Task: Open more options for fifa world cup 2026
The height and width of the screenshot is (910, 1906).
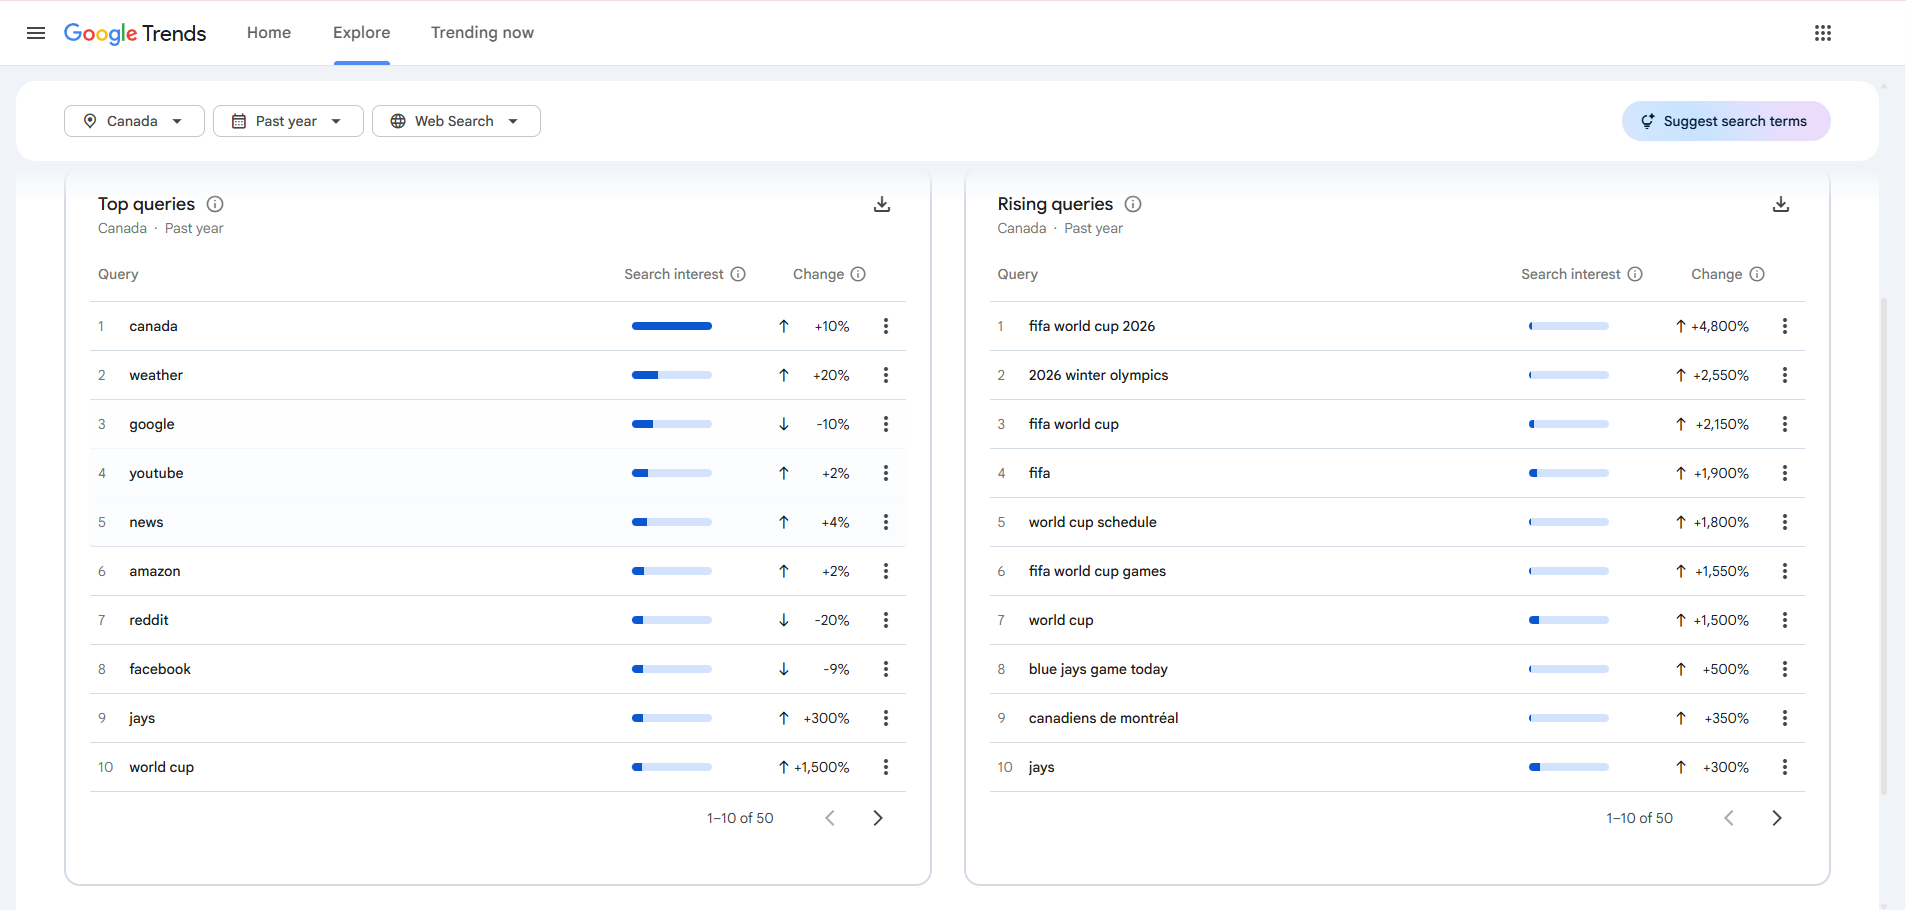Action: click(1785, 326)
